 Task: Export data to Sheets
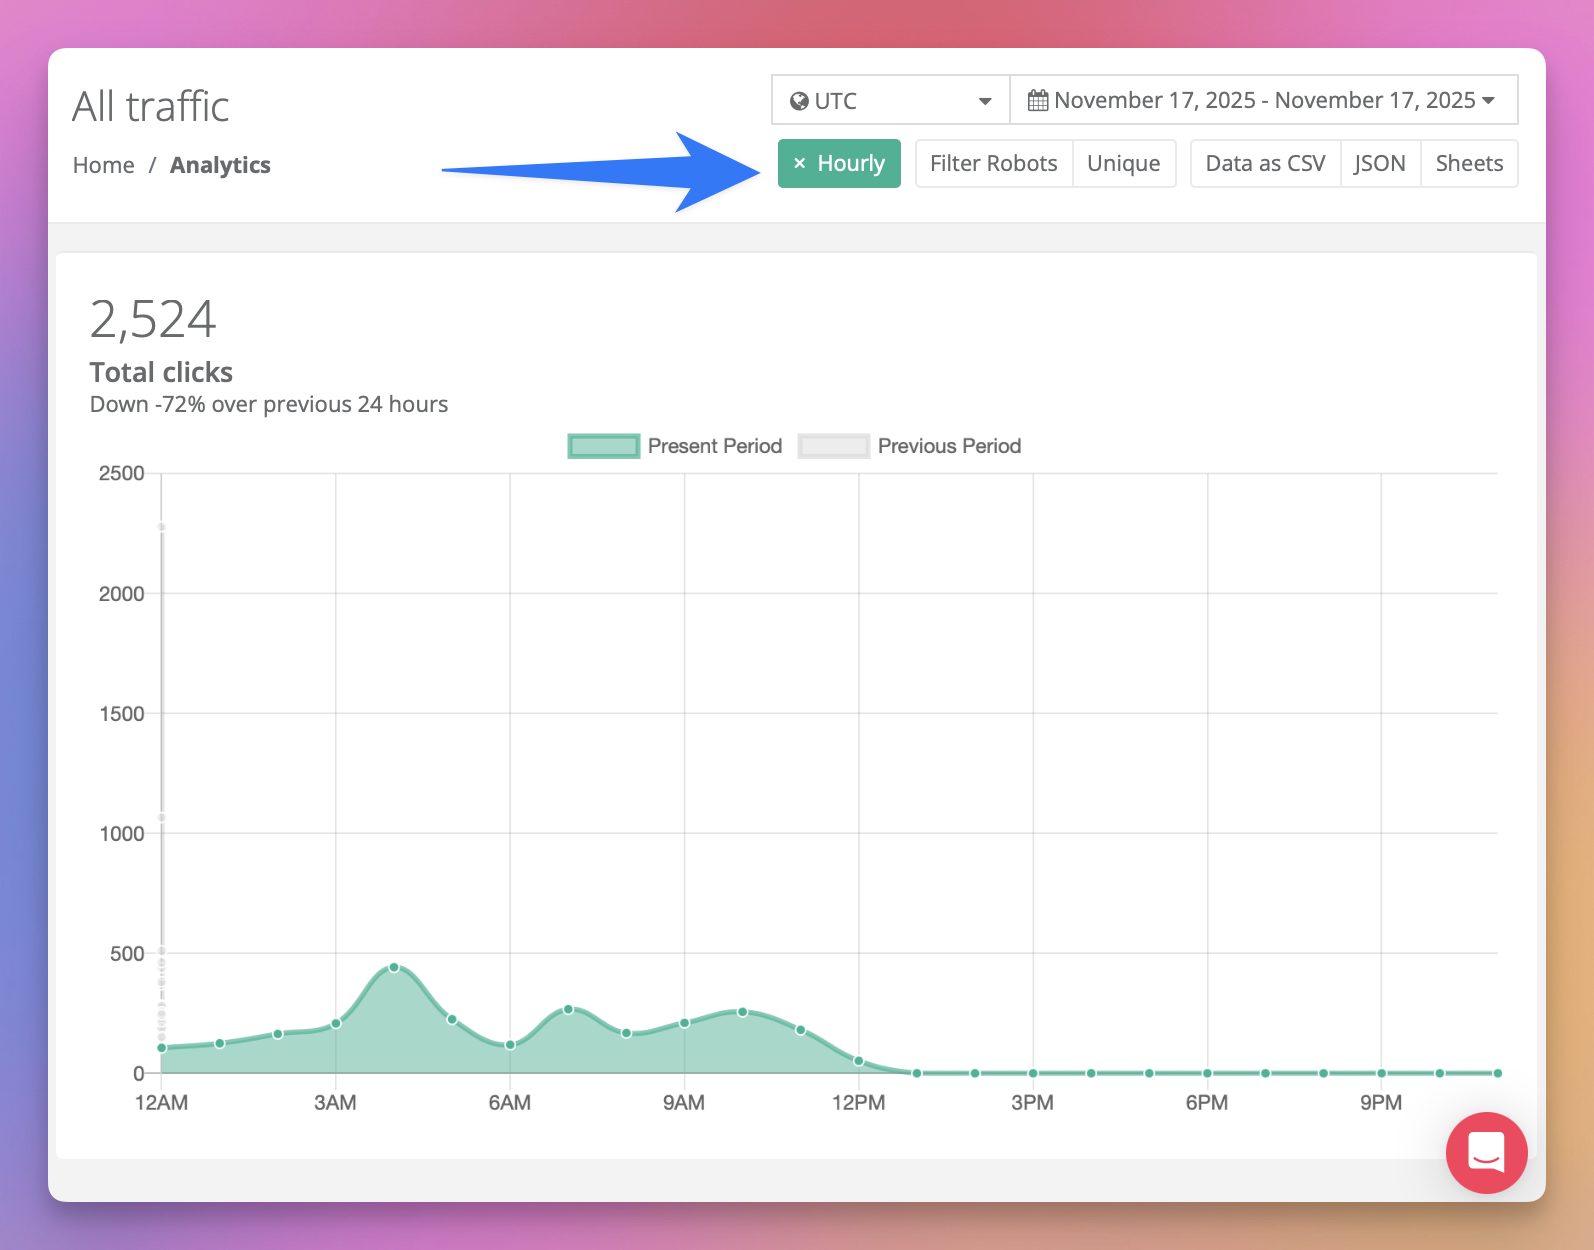pyautogui.click(x=1469, y=164)
